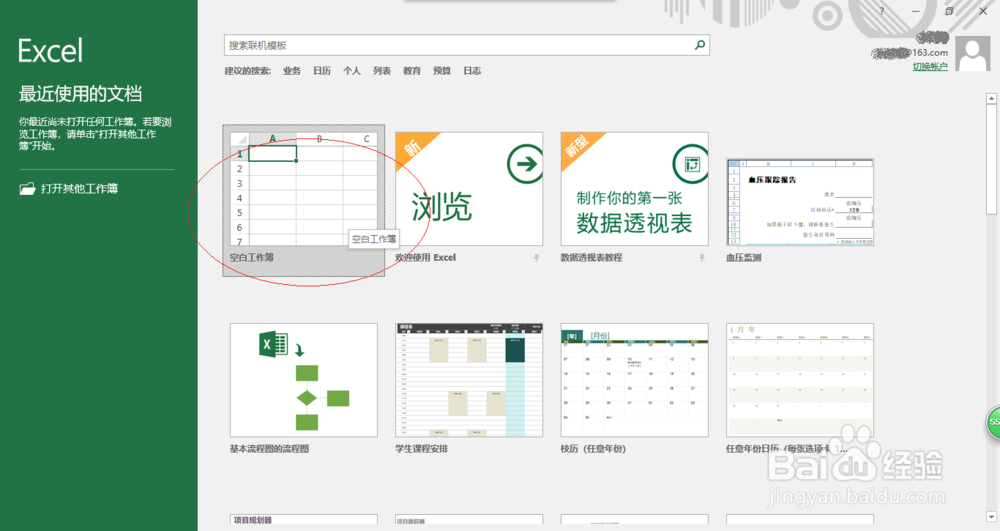This screenshot has height=531, width=1000.
Task: Search suggested category 教育
Action: 412,71
